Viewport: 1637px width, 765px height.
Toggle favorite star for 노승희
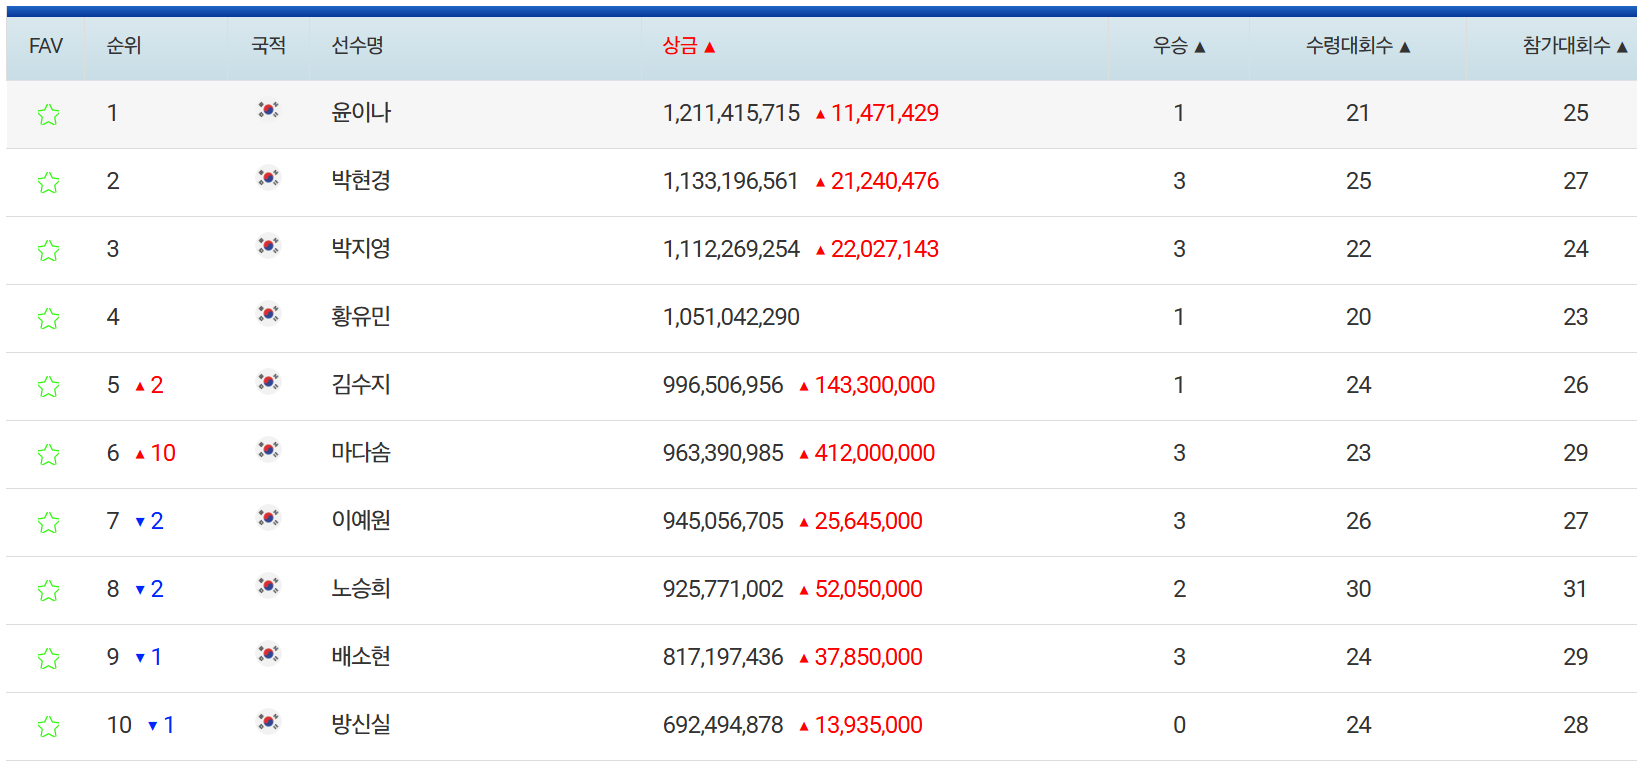[48, 591]
